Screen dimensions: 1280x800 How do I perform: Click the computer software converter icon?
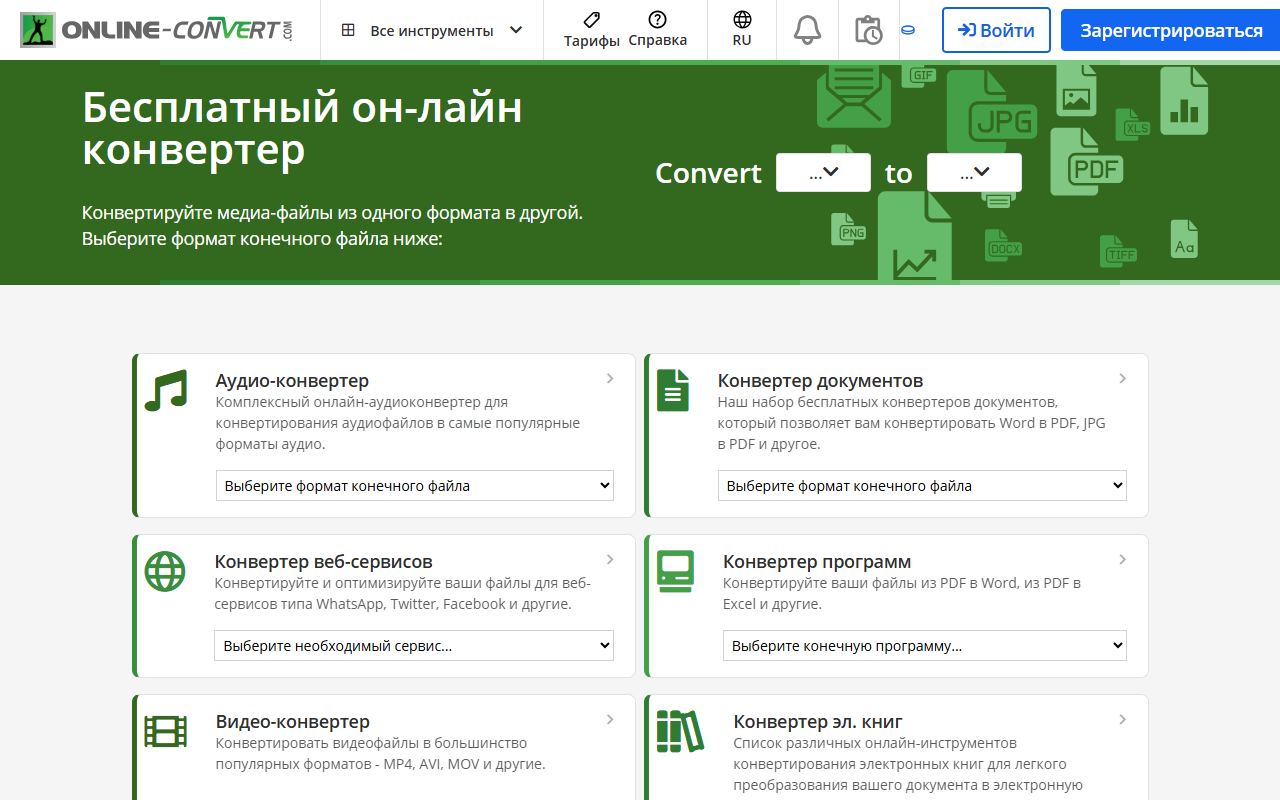click(x=675, y=571)
